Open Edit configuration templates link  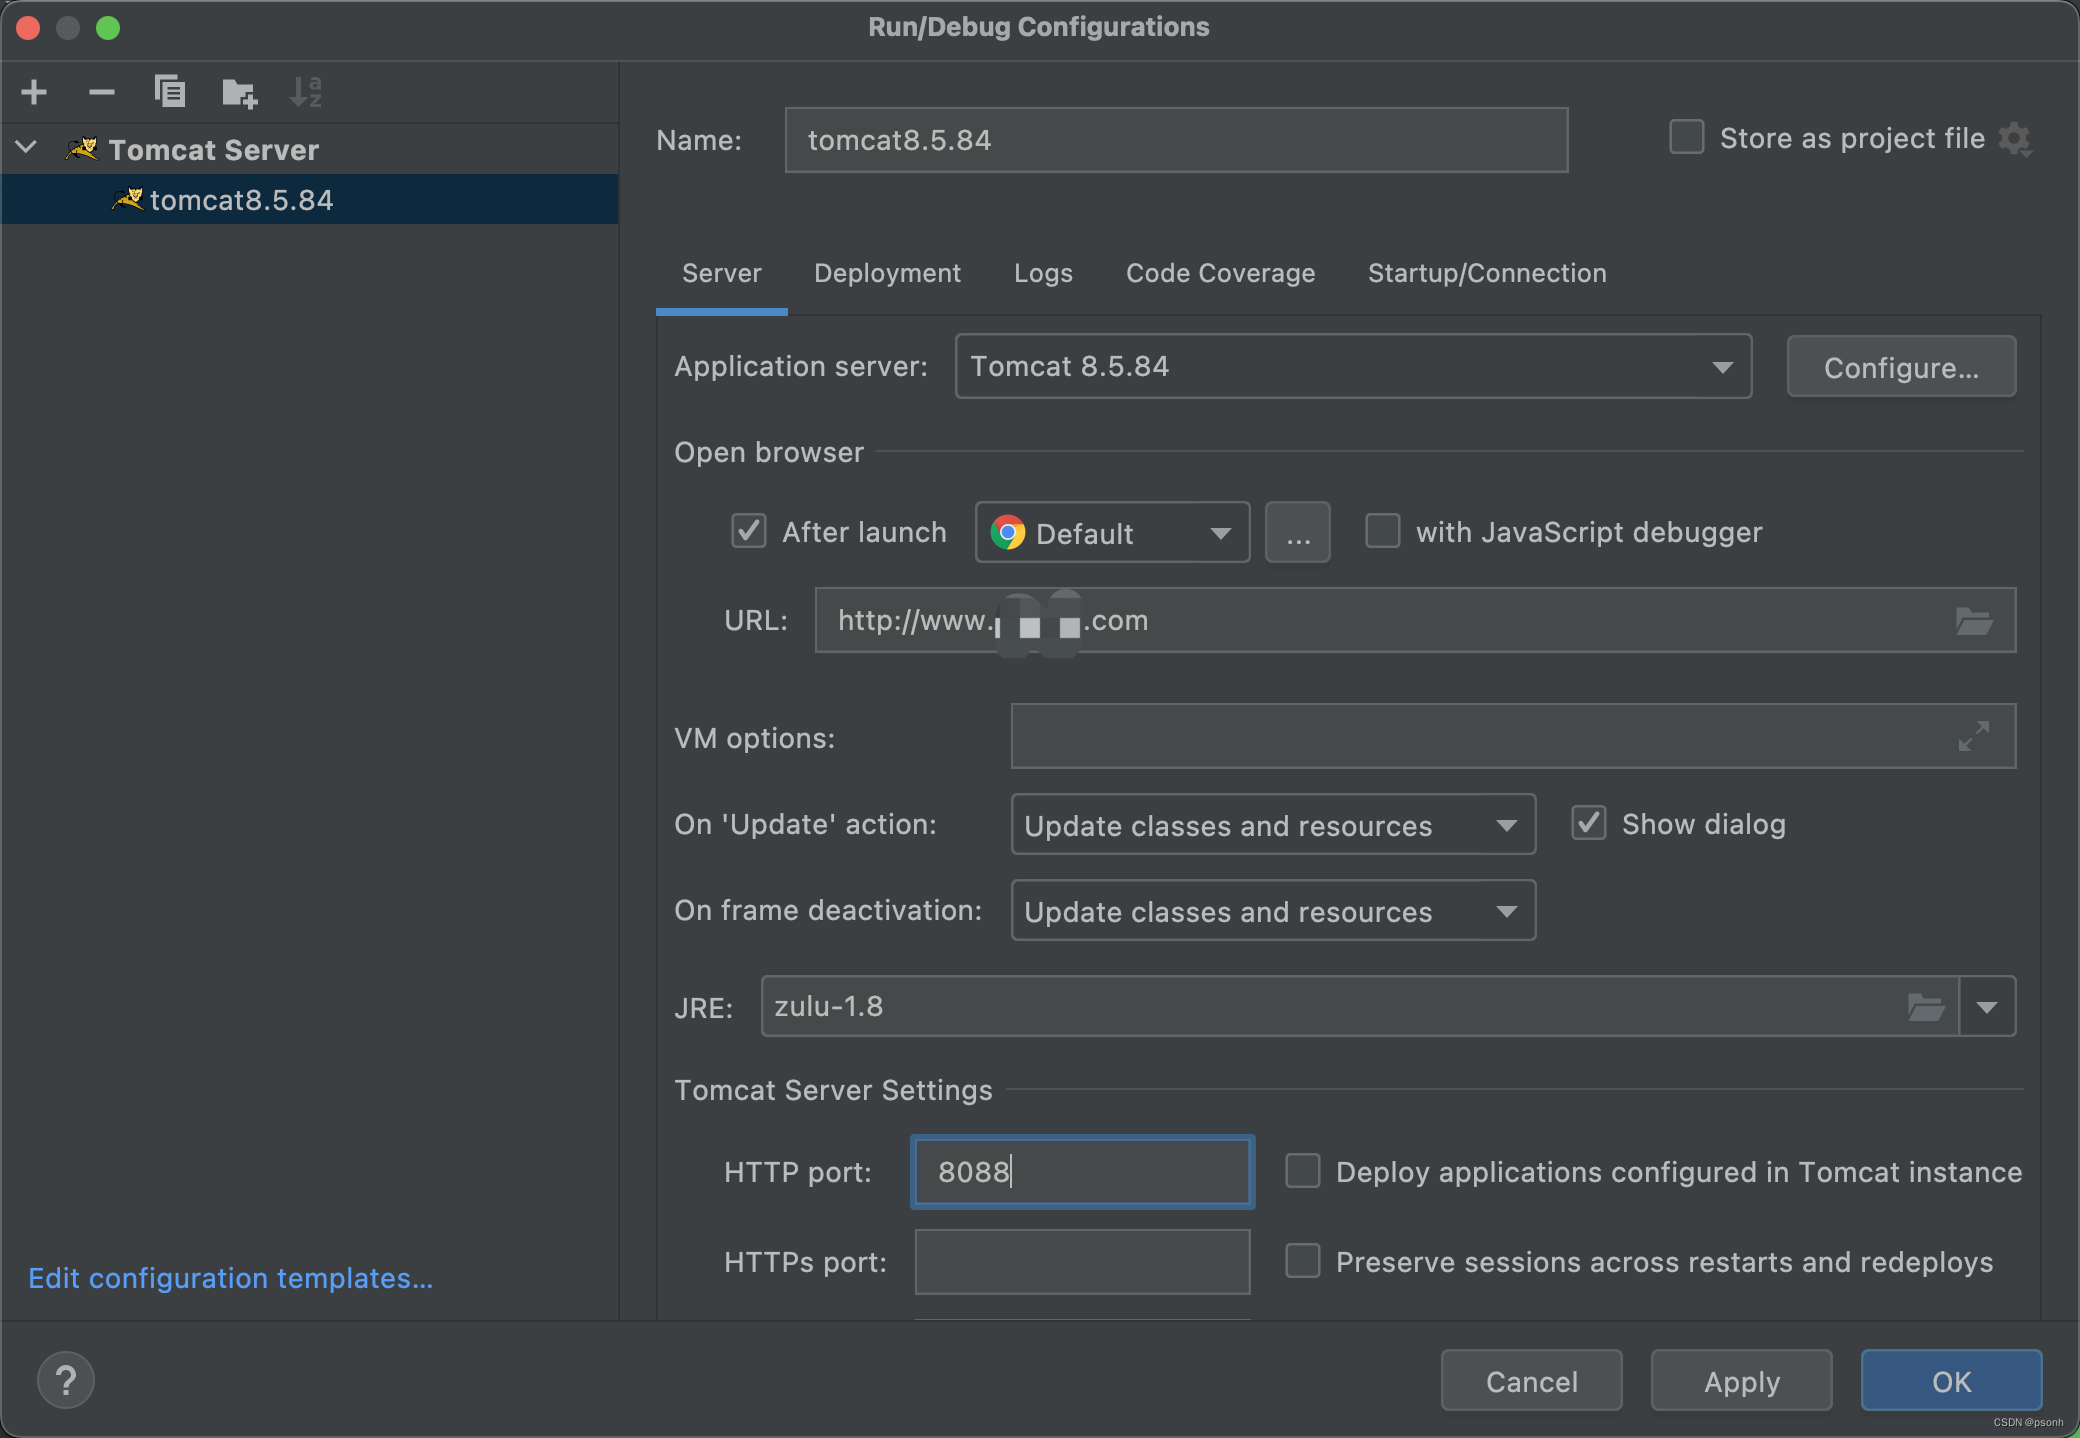pos(230,1278)
